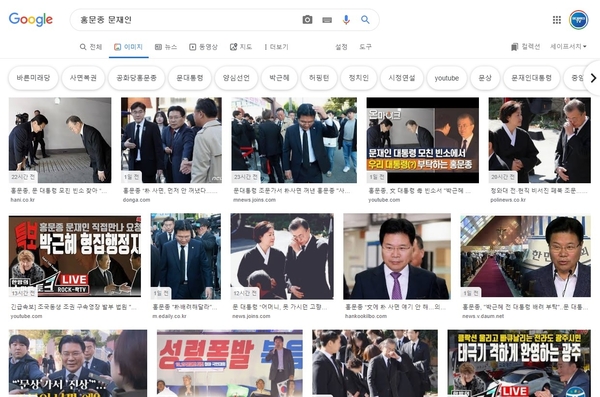The width and height of the screenshot is (600, 397).
Task: Select the 바른미래당 filter chip
Action: pos(33,78)
